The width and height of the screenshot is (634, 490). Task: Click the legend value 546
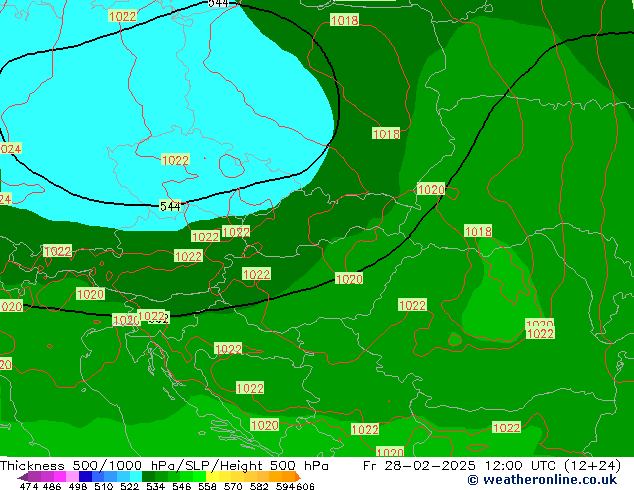(182, 486)
